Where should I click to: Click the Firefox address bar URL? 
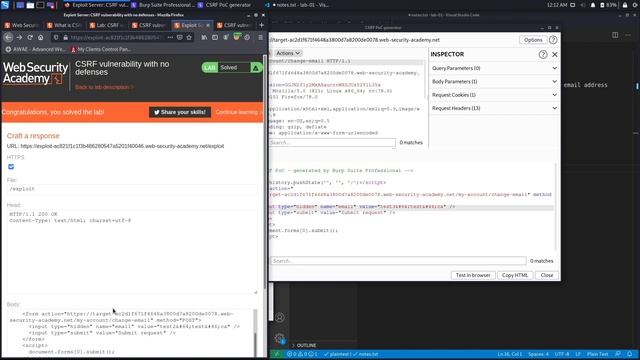coord(116,37)
